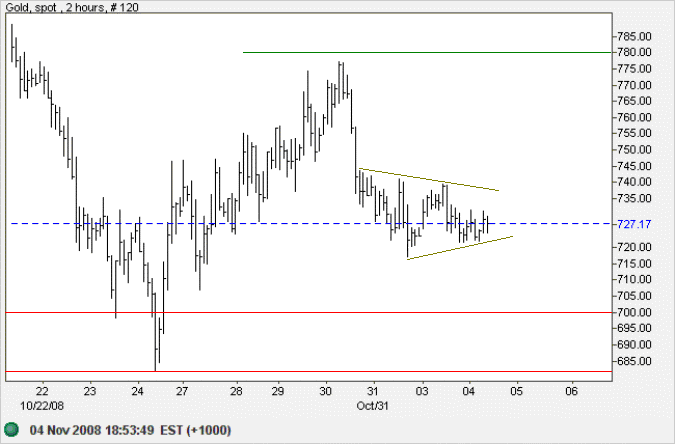Click the green status indicator icon
This screenshot has width=675, height=444.
tap(12, 429)
